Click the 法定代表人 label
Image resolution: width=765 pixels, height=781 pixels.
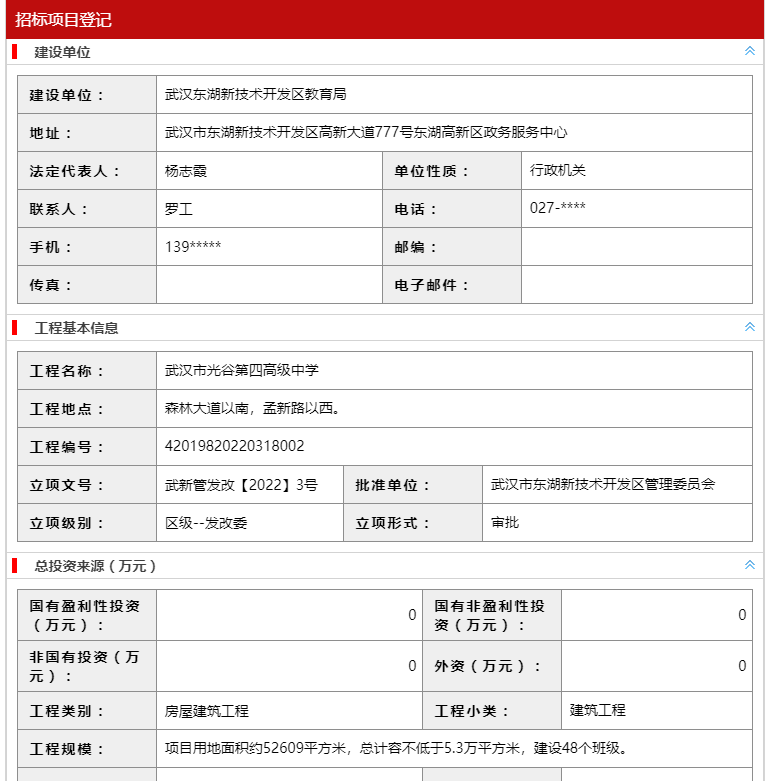pyautogui.click(x=74, y=171)
